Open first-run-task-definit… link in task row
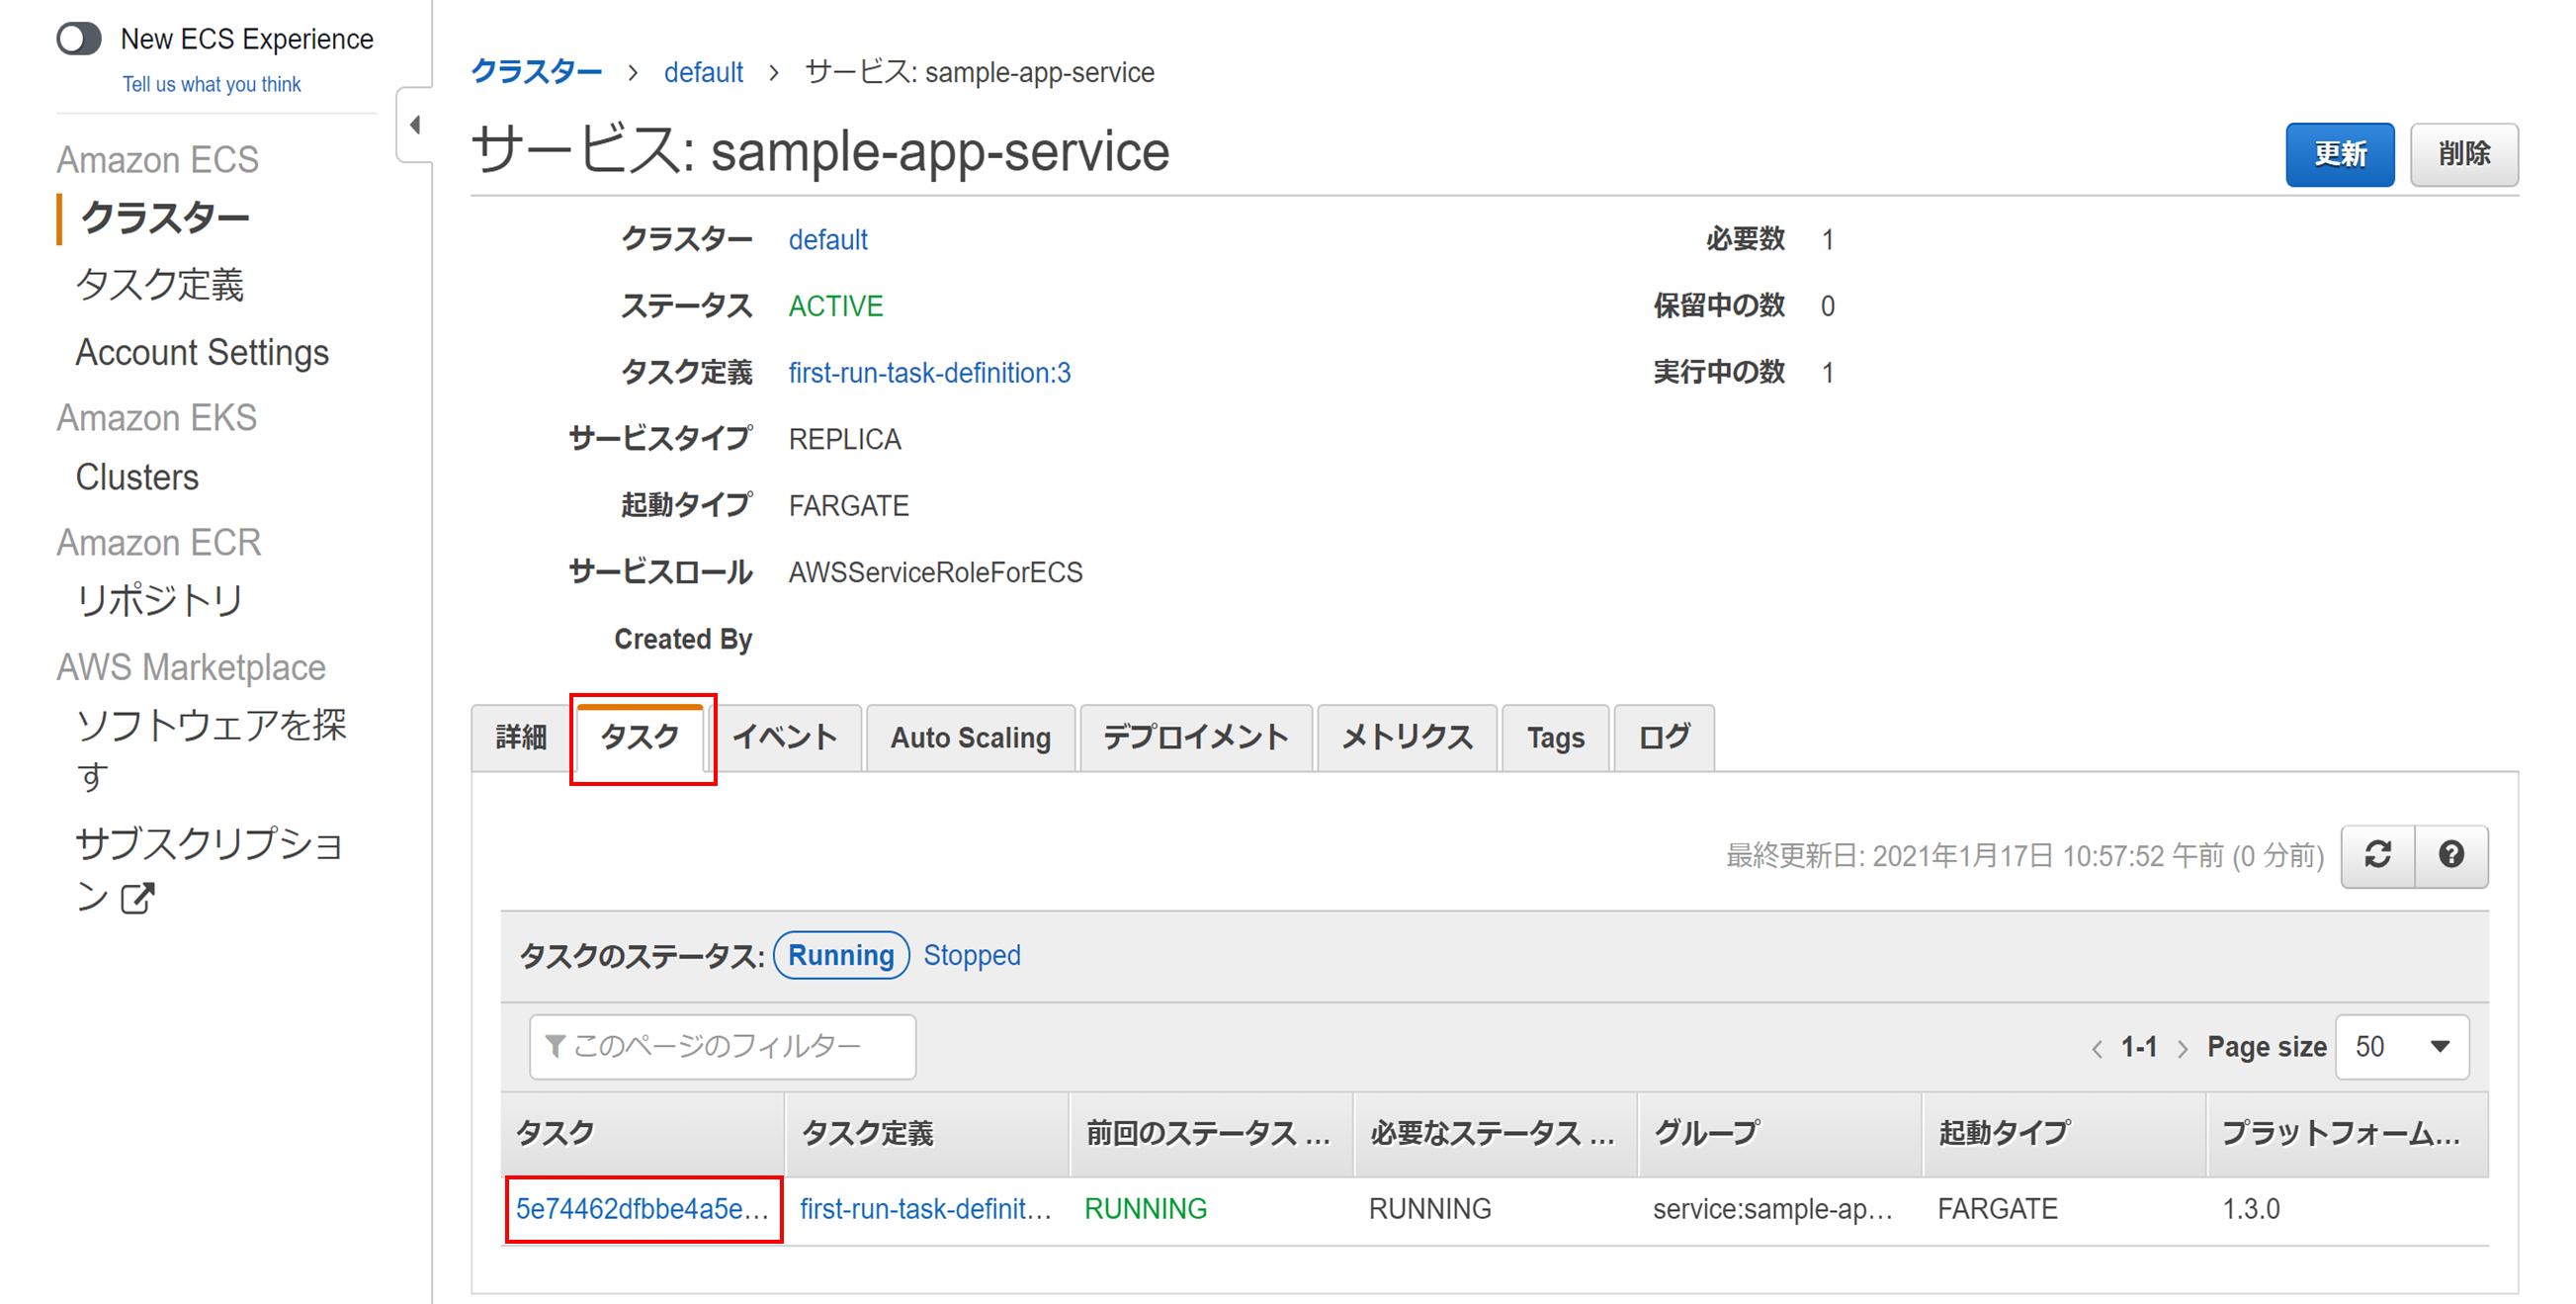The width and height of the screenshot is (2576, 1304). coord(925,1209)
